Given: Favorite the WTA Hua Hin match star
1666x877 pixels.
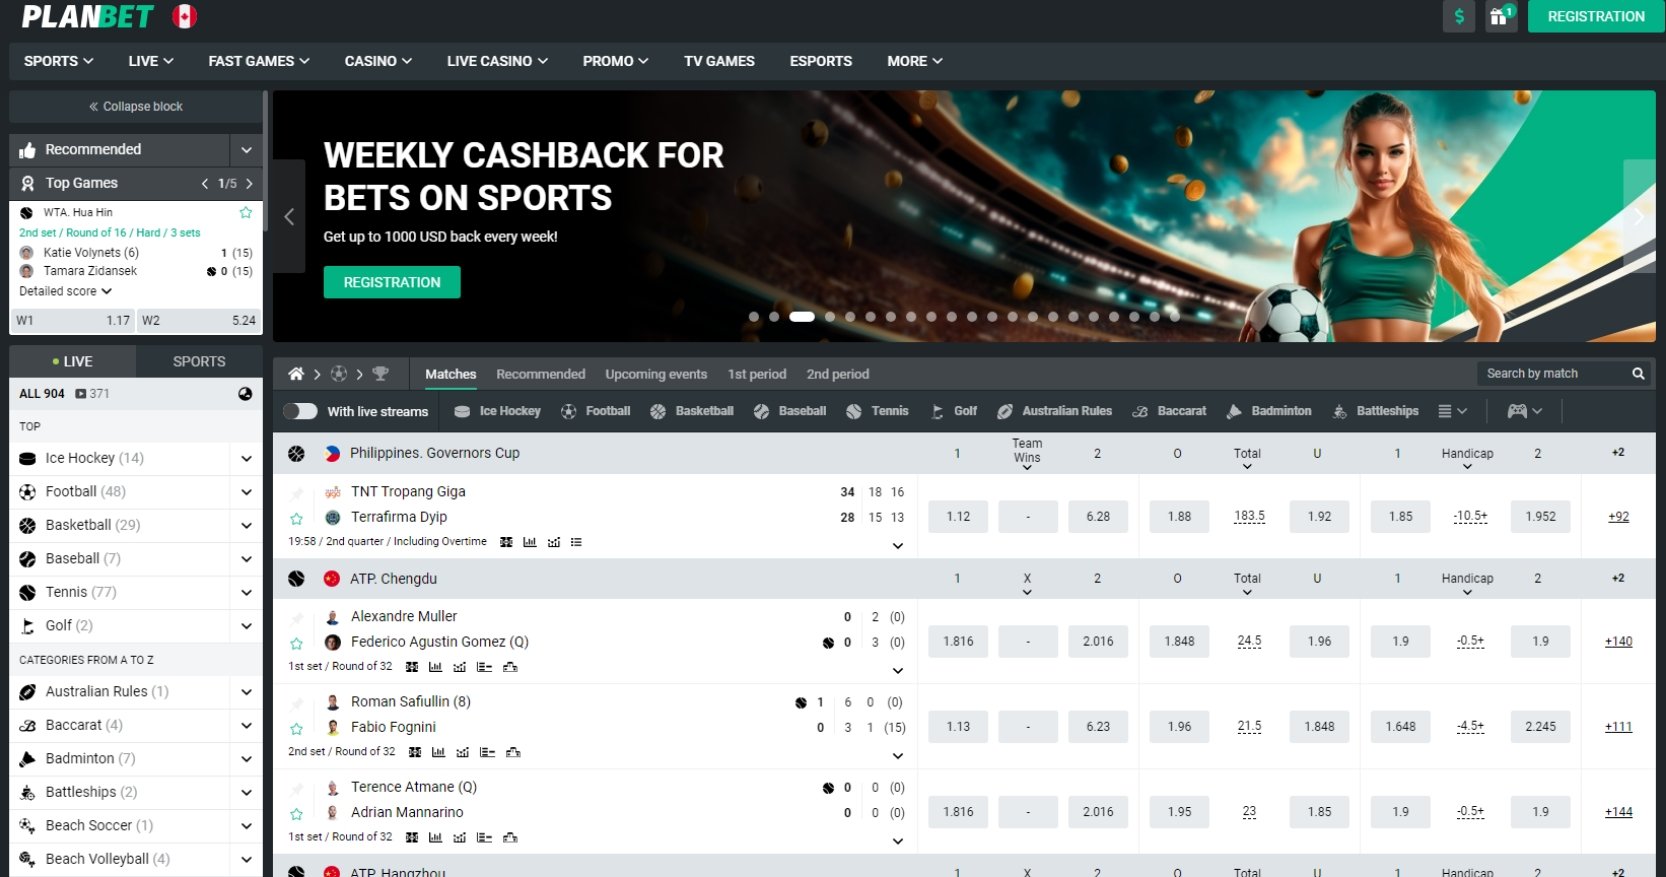Looking at the screenshot, I should (x=245, y=212).
